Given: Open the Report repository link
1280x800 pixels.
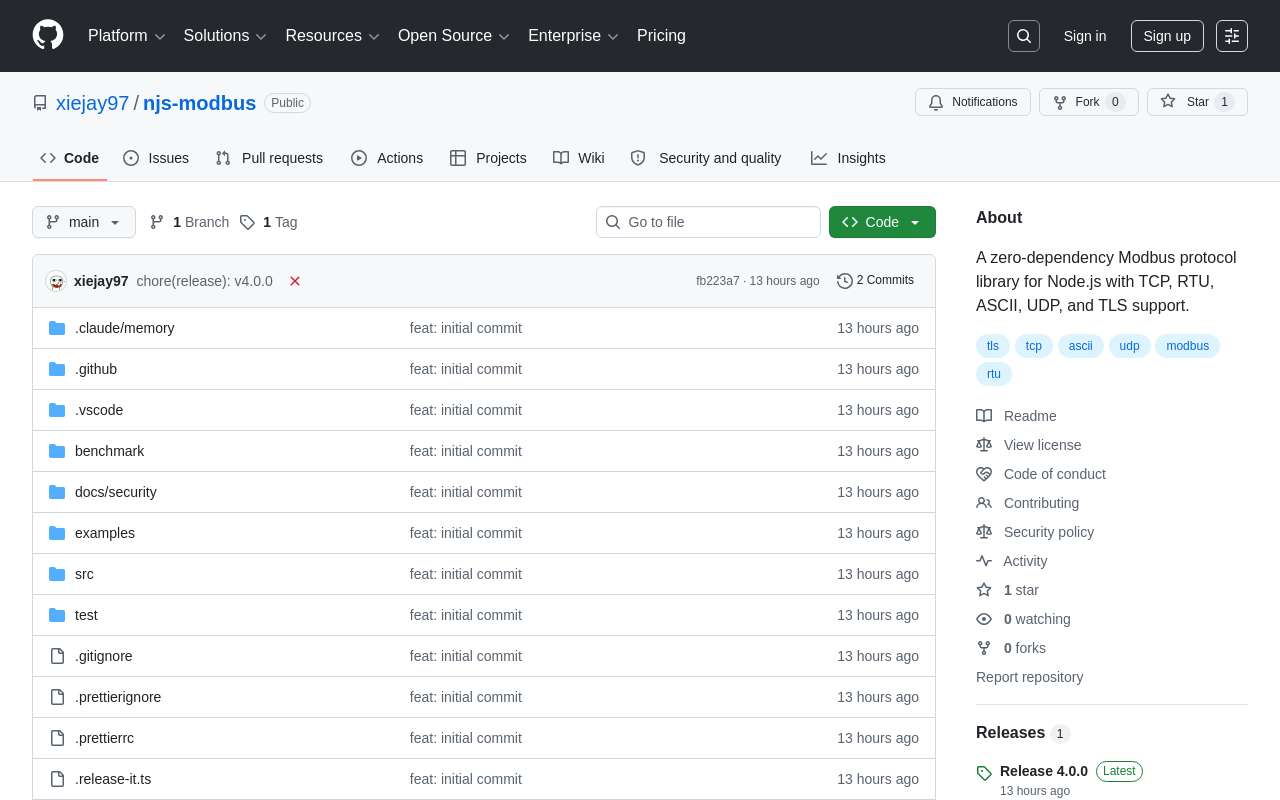Looking at the screenshot, I should [1029, 677].
